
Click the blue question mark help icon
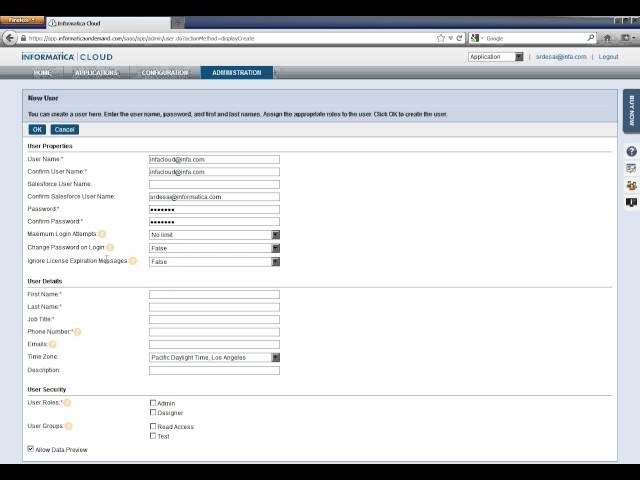[x=631, y=151]
